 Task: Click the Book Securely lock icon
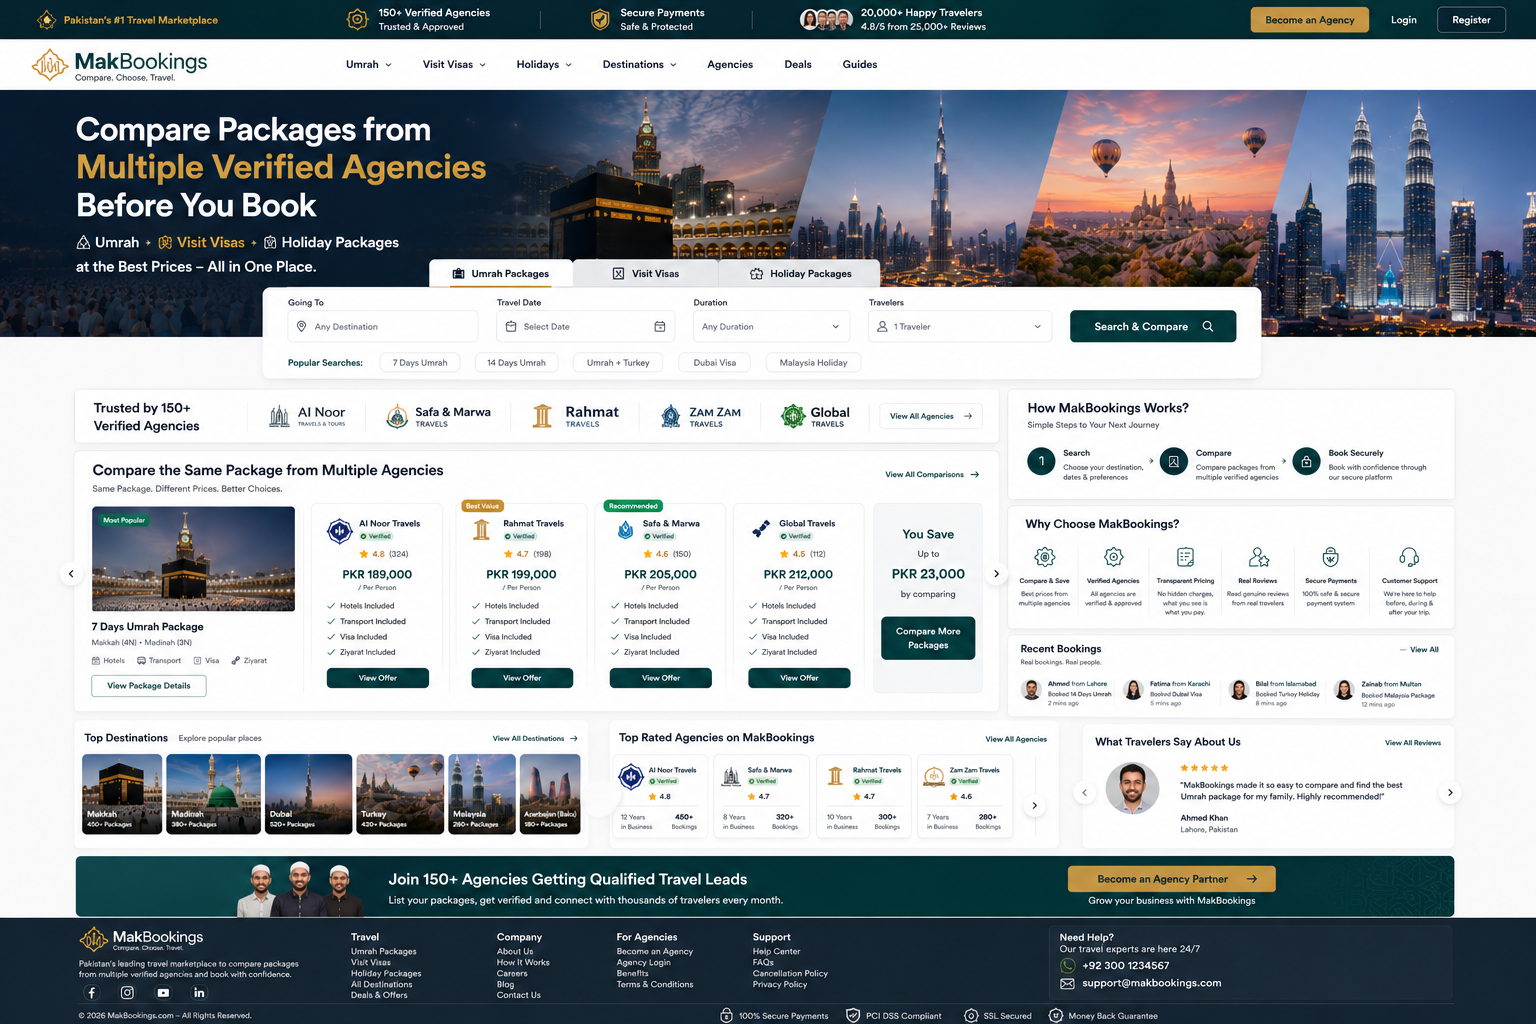pyautogui.click(x=1306, y=461)
